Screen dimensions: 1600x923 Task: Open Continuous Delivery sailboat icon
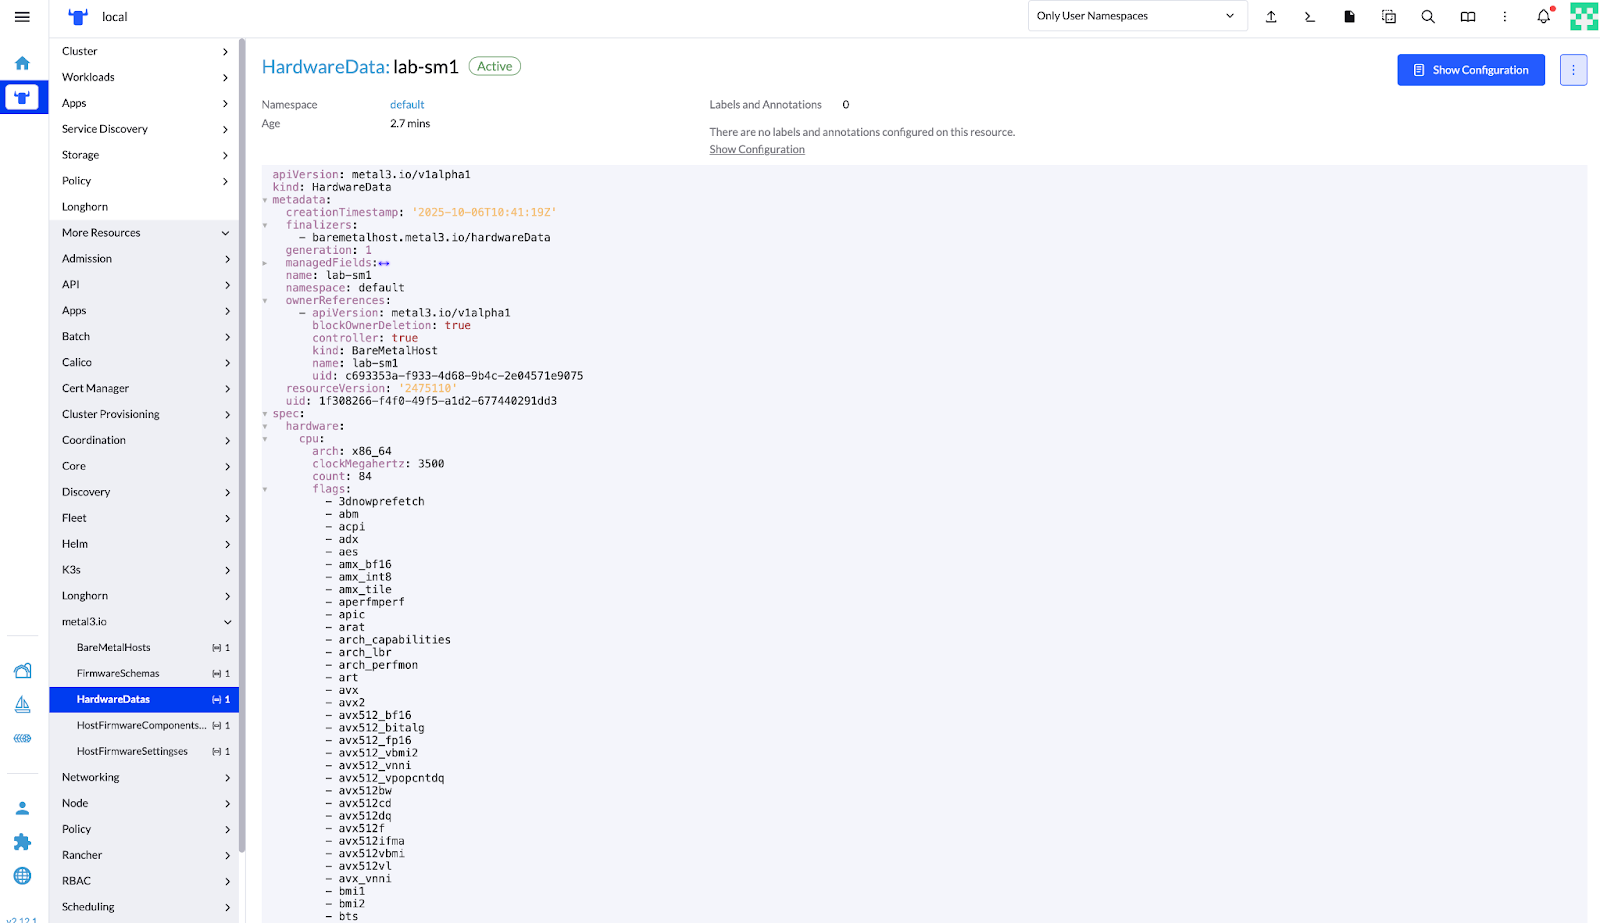(22, 705)
